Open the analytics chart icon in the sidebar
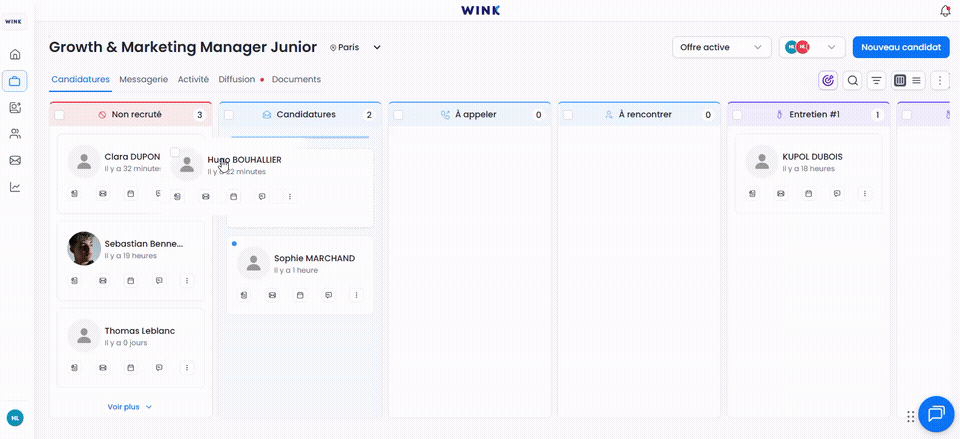 (x=15, y=187)
